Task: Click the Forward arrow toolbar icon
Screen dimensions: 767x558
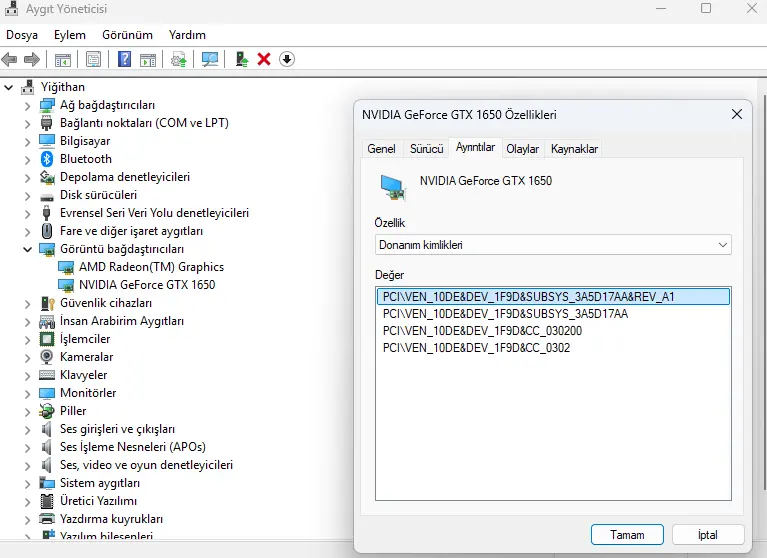Action: point(32,60)
